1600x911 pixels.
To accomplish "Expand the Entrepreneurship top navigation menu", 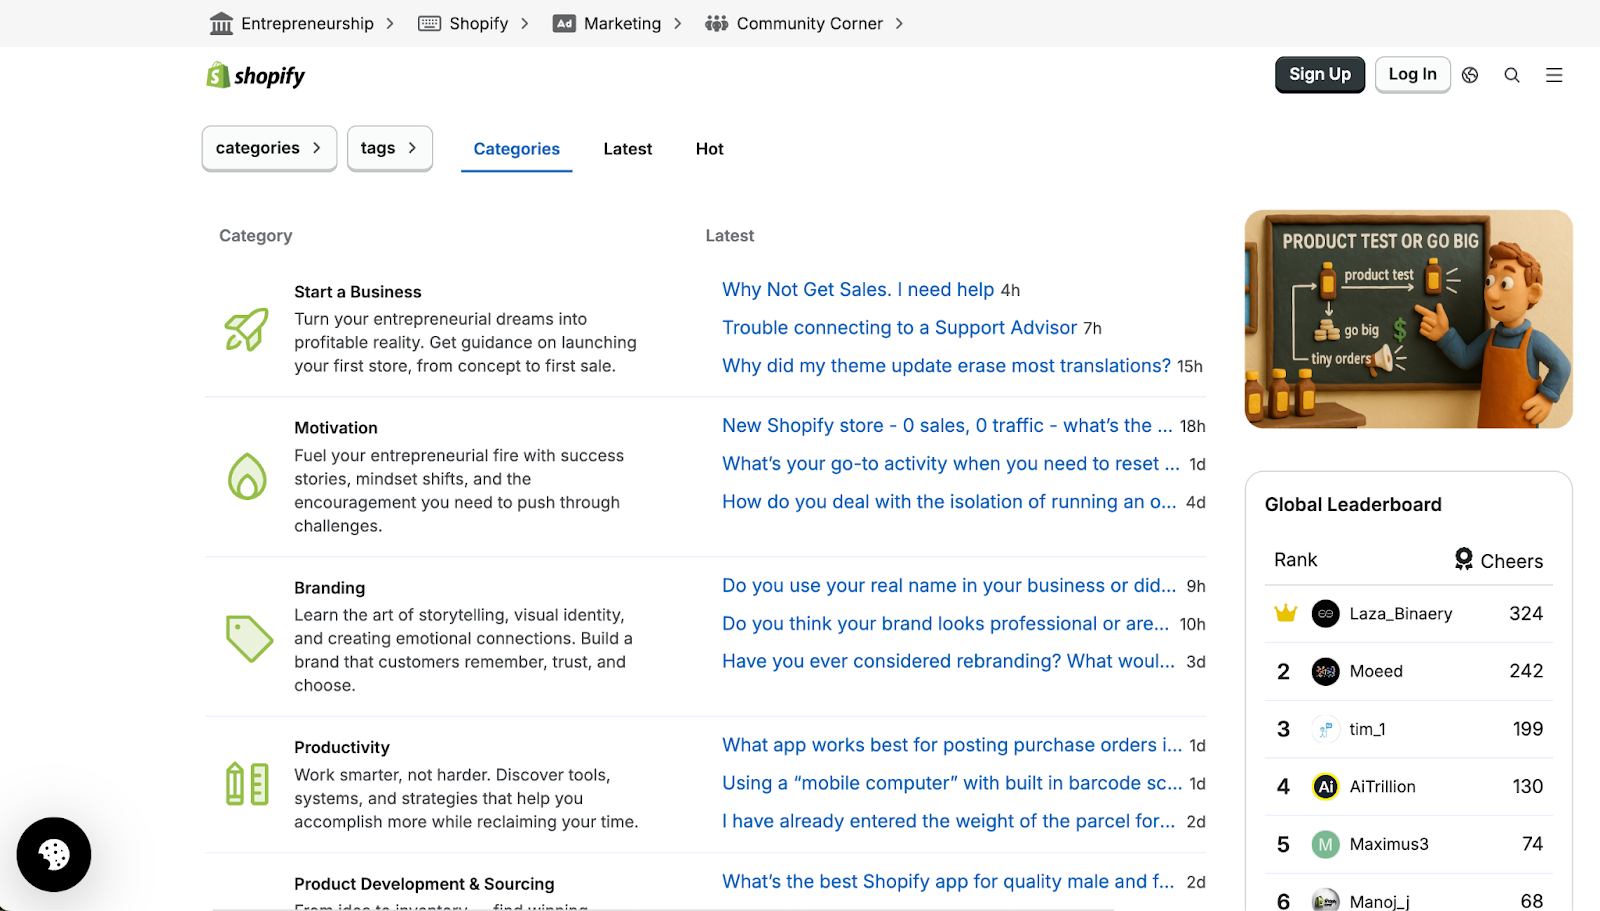I will point(302,23).
